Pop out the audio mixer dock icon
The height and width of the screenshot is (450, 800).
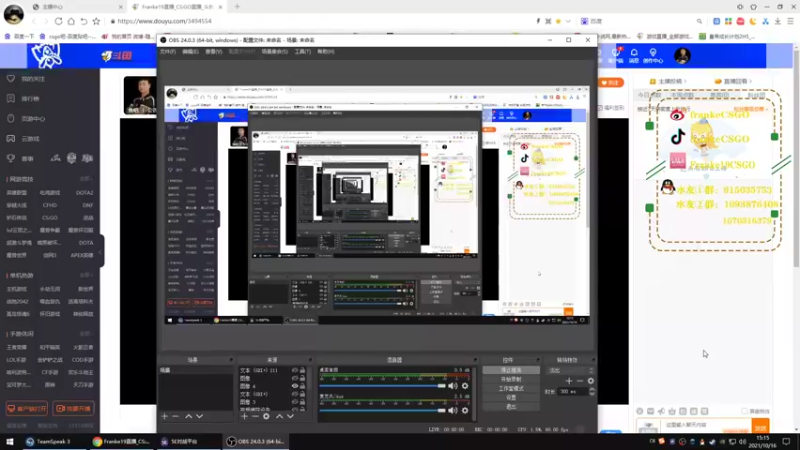[x=474, y=360]
